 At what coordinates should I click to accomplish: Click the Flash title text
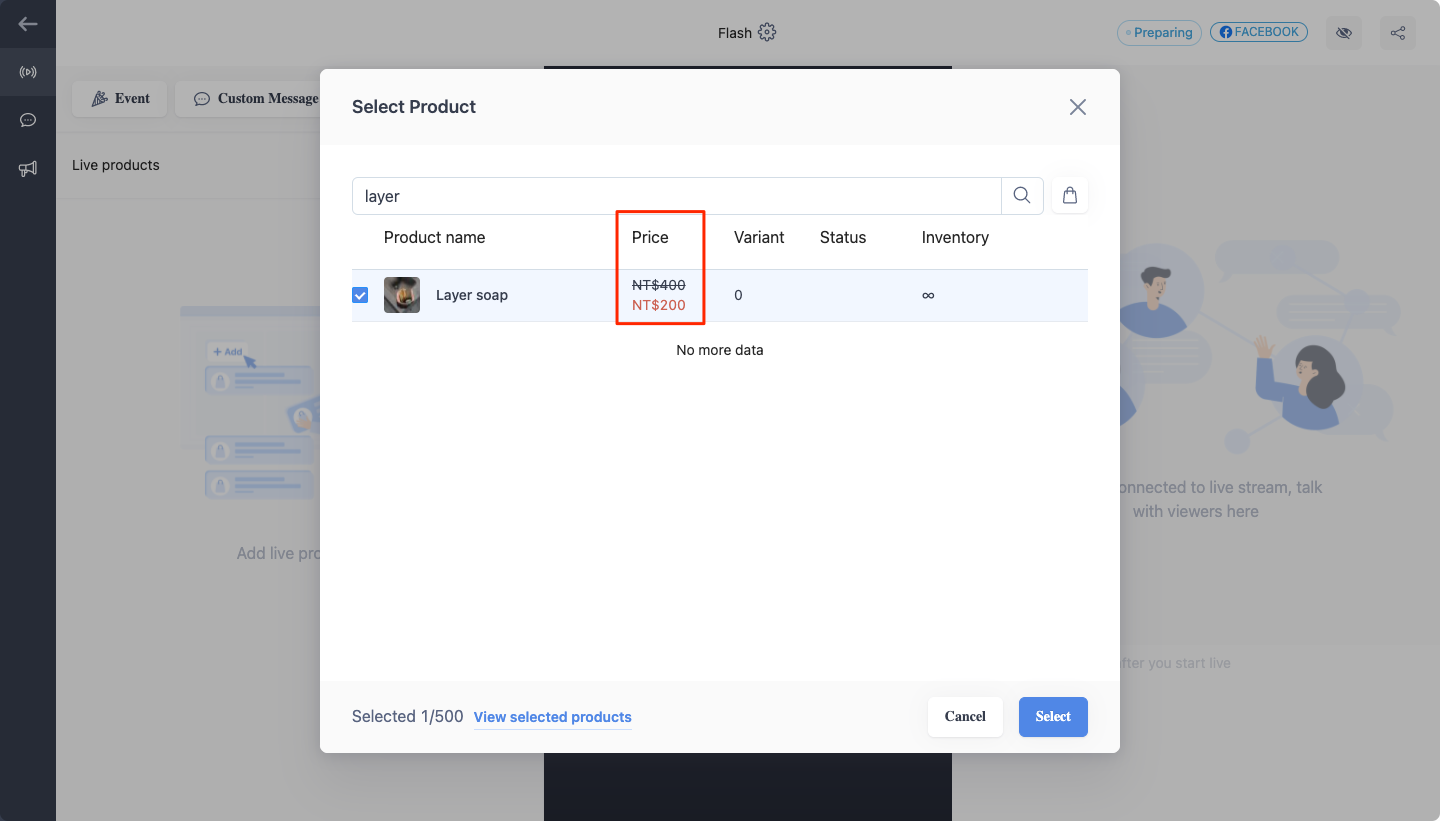point(735,33)
